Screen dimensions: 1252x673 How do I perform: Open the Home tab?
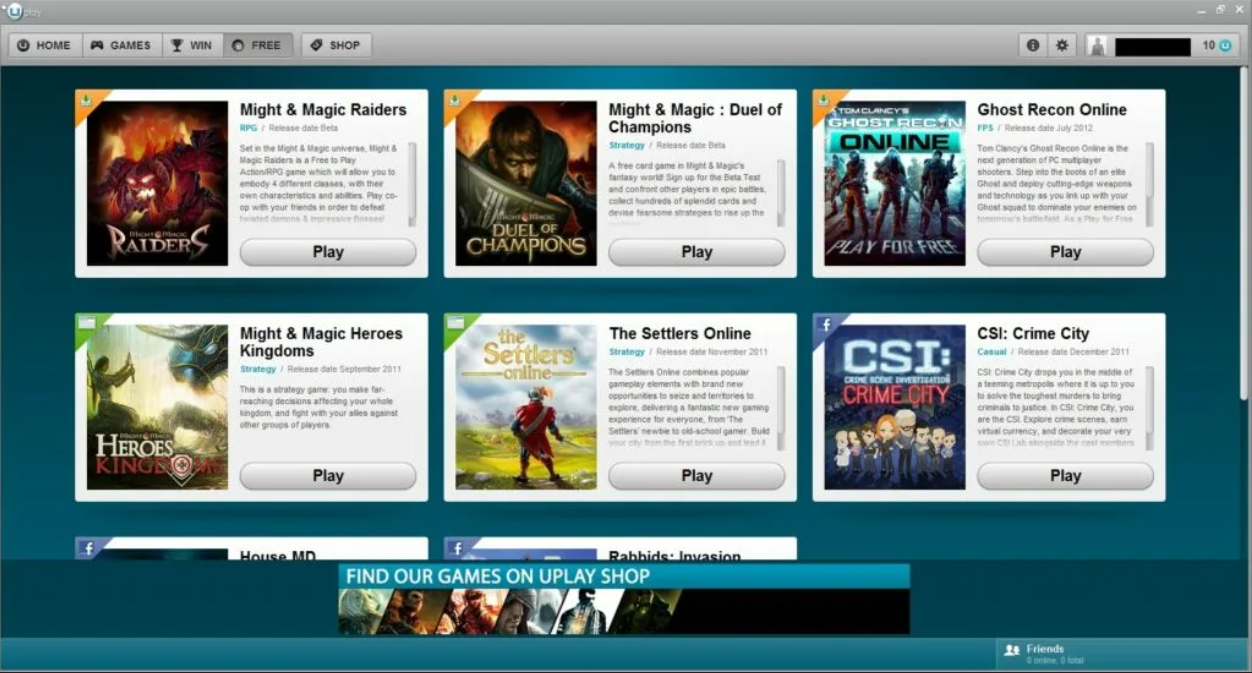44,45
